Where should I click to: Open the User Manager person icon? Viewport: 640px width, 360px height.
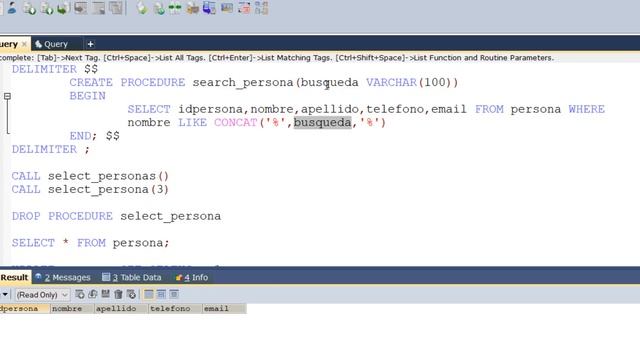12,8
